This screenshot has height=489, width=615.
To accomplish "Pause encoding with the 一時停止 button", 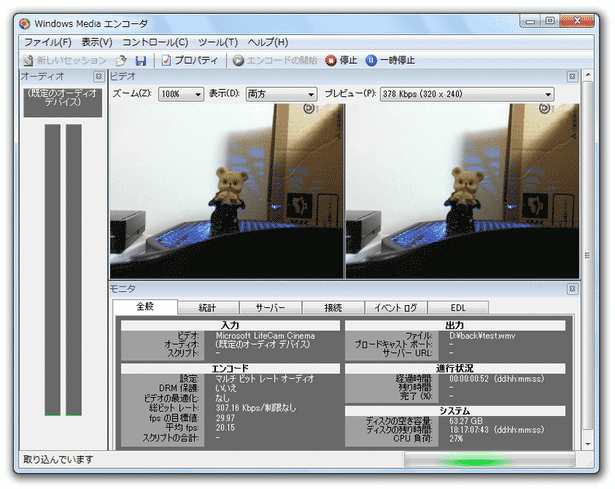I will [390, 60].
